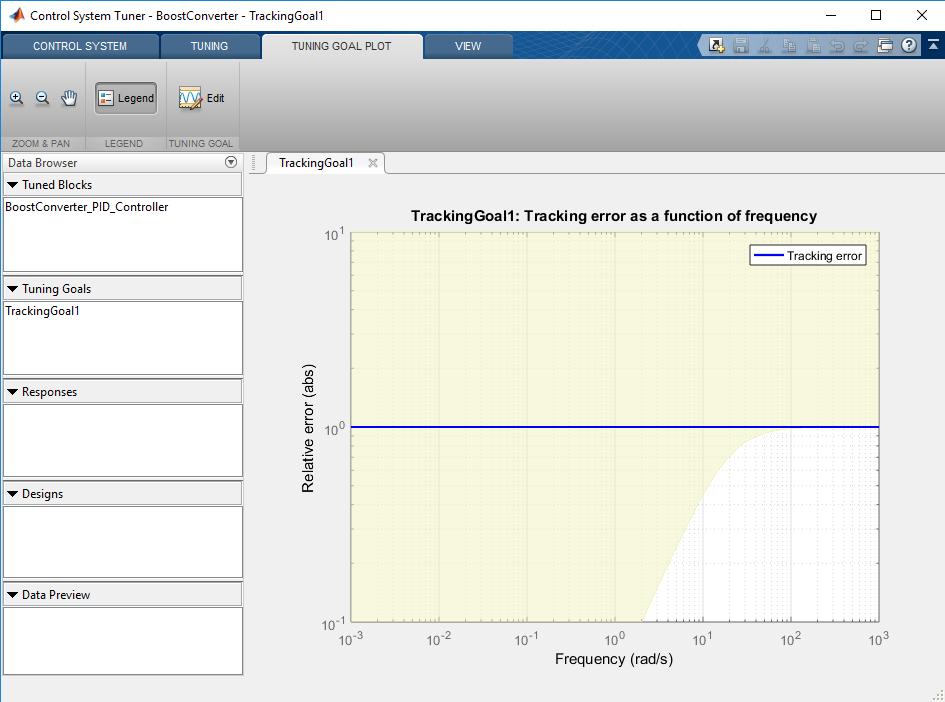Expand the Data Browser options dropdown arrow
Screen dimensions: 945x702
point(231,162)
